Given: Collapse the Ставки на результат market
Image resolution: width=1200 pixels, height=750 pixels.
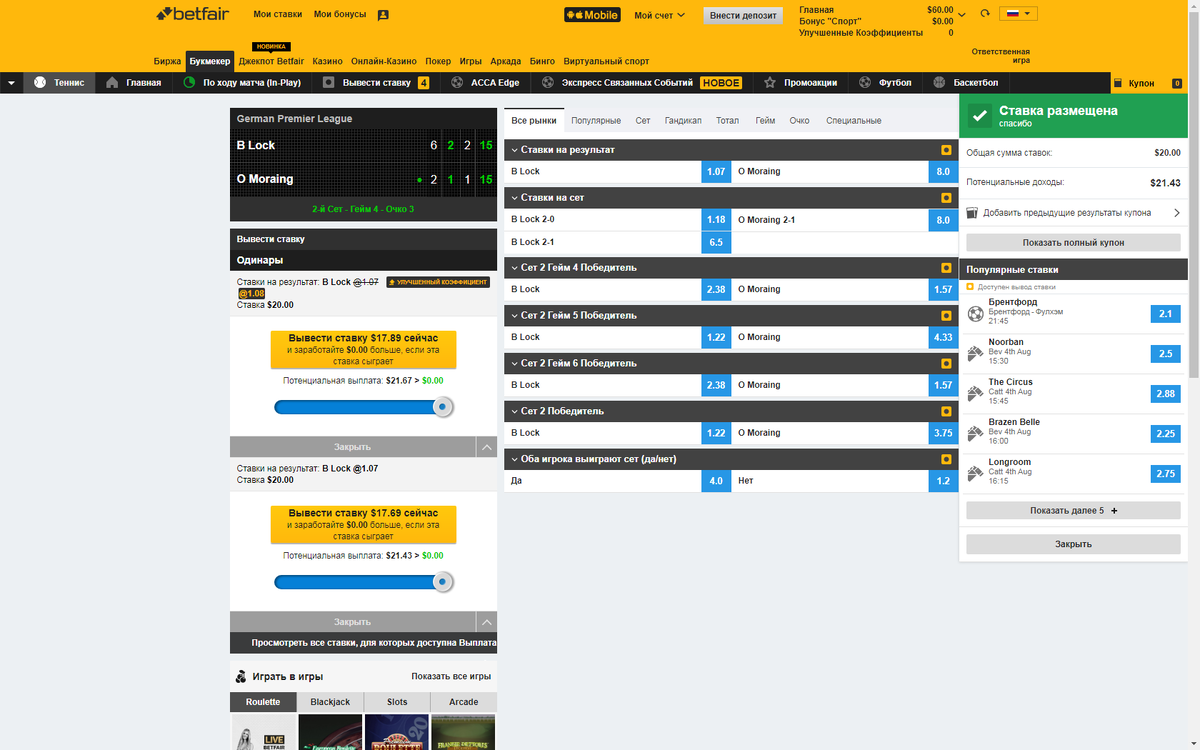Looking at the screenshot, I should (514, 150).
